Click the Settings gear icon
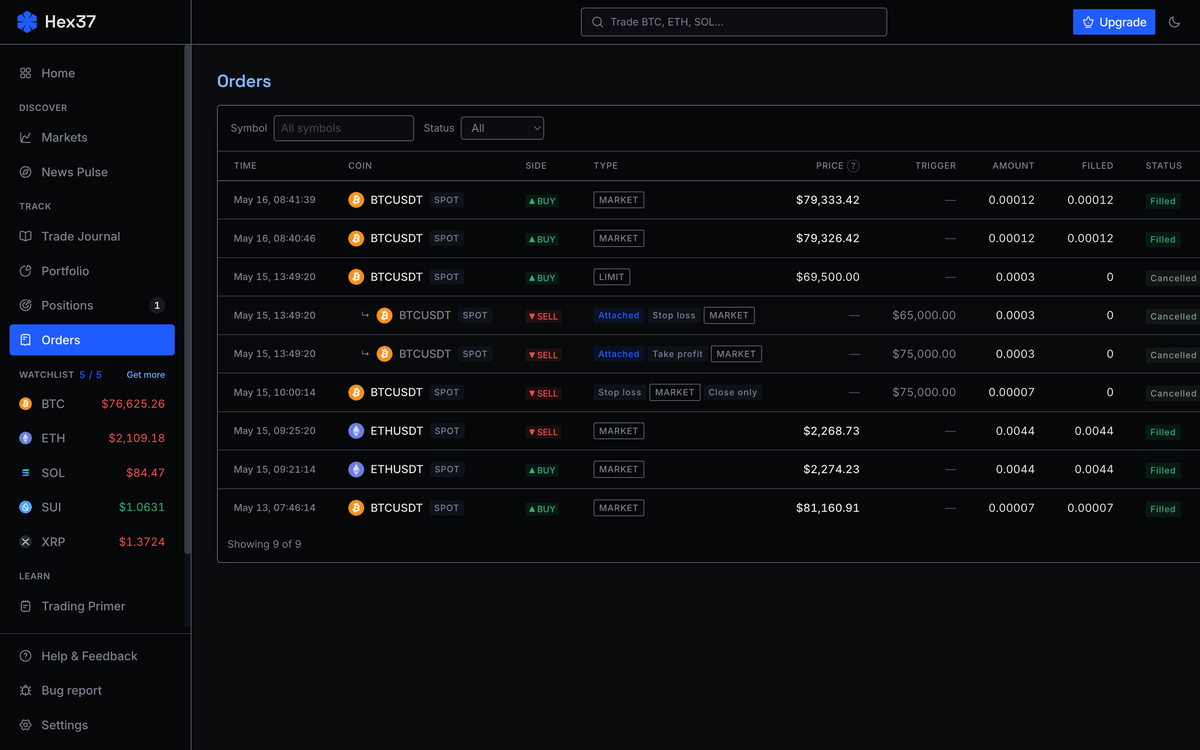 click(x=26, y=725)
